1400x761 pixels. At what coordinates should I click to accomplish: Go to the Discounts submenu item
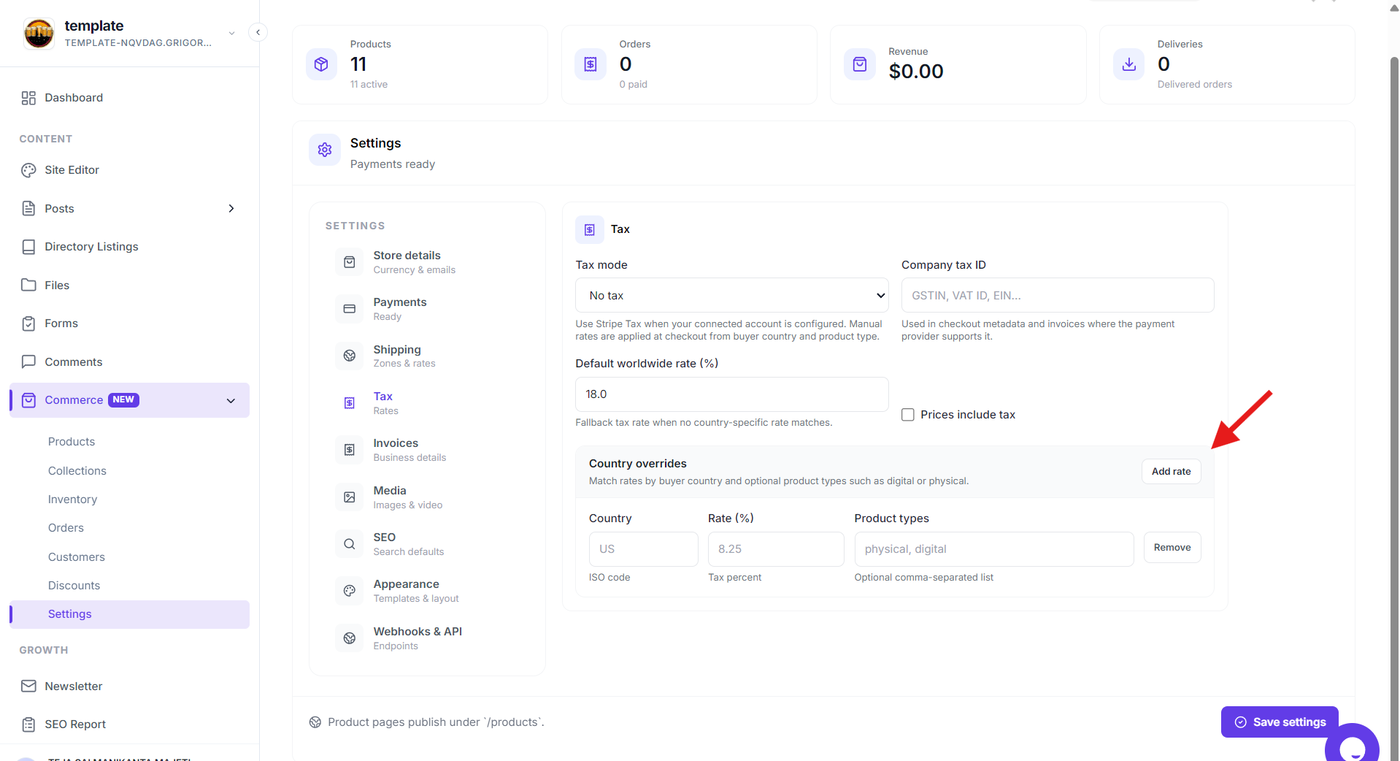click(74, 585)
